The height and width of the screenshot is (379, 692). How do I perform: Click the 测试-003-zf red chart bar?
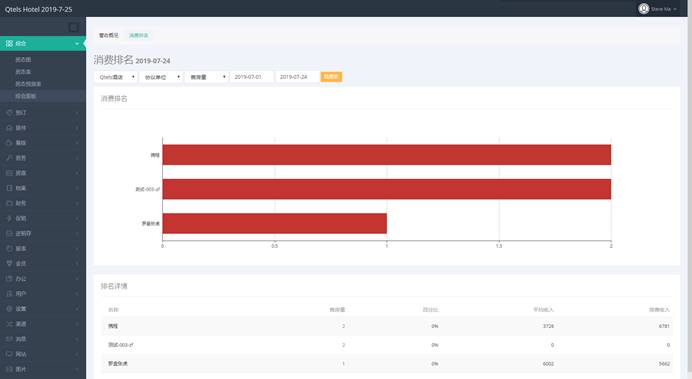pyautogui.click(x=387, y=189)
